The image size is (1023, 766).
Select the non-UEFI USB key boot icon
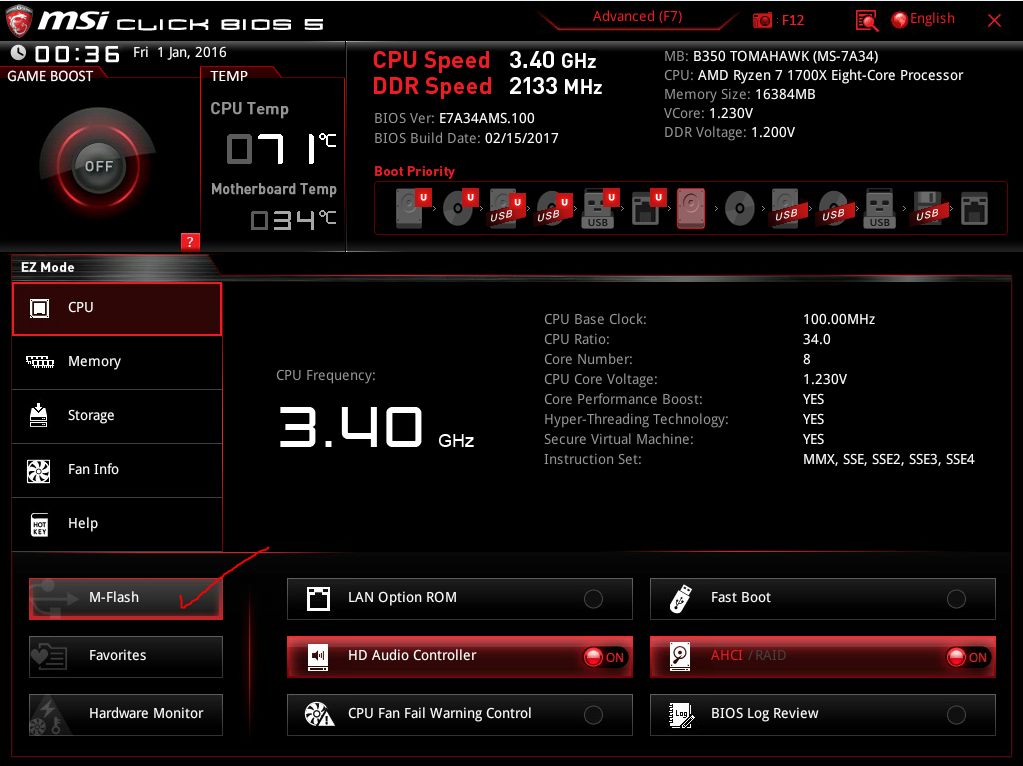click(879, 209)
